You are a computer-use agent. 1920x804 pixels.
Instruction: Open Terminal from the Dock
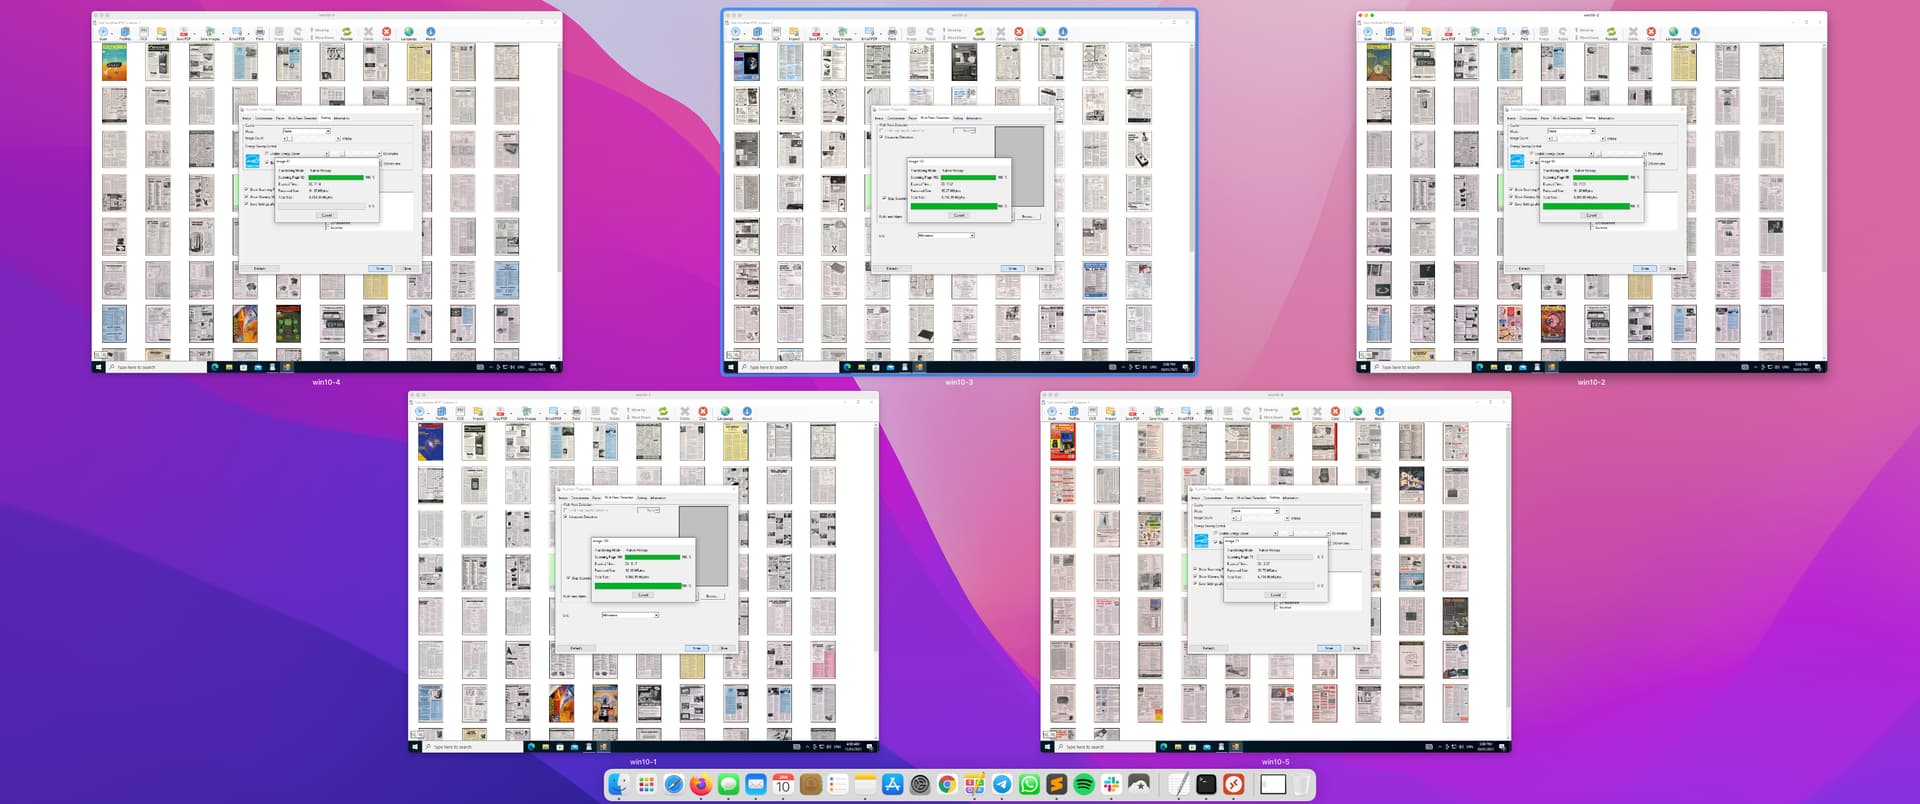pyautogui.click(x=1206, y=785)
